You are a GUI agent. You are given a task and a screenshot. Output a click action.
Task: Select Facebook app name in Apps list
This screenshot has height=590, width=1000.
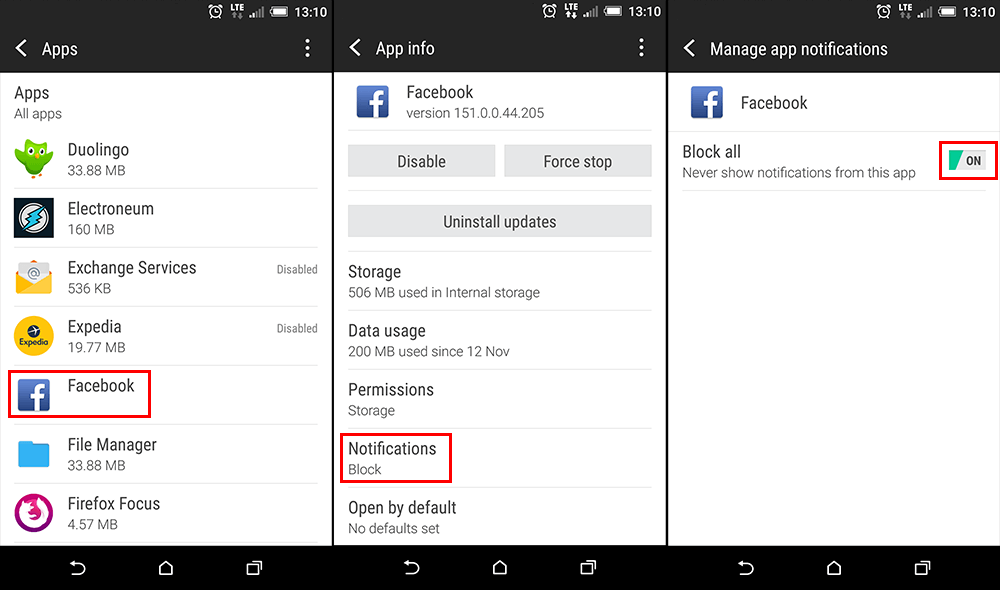(101, 385)
